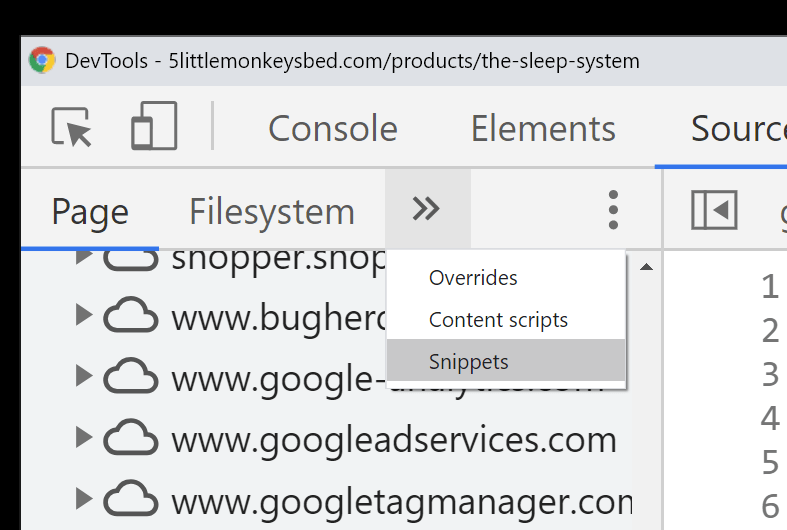This screenshot has width=787, height=530.
Task: Expand the www.googleadservices.com tree arrow
Action: 84,439
